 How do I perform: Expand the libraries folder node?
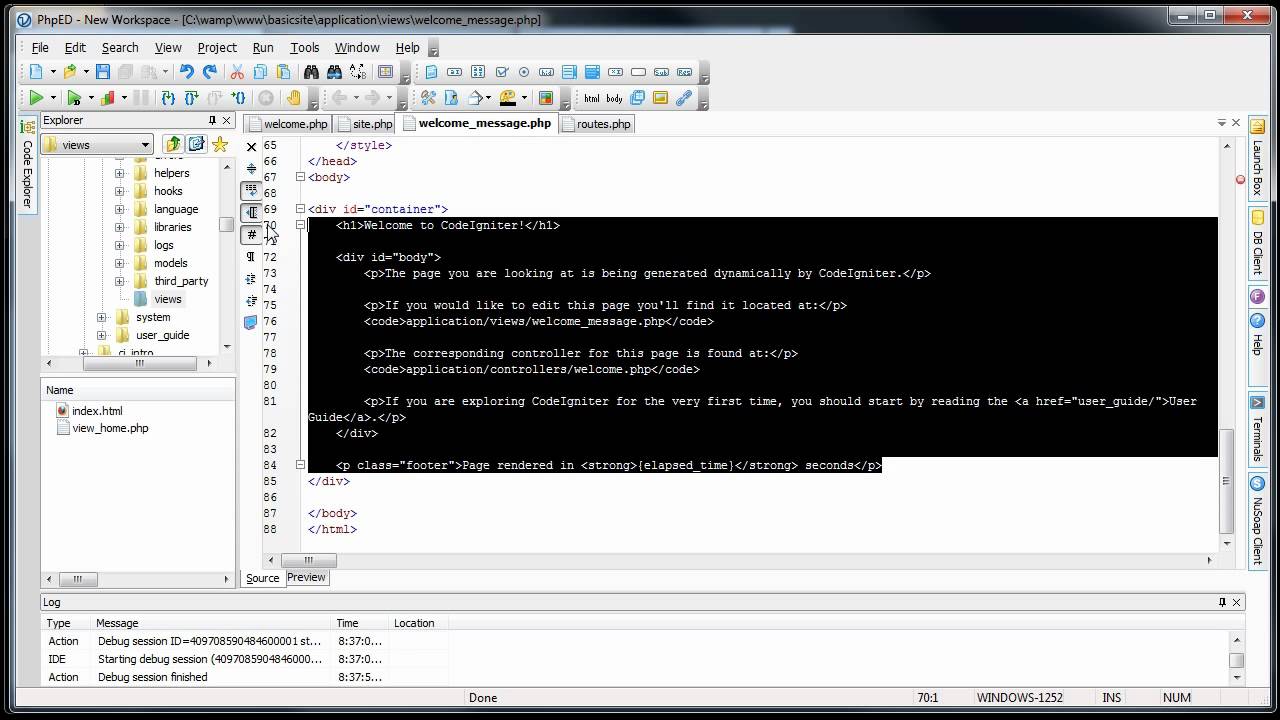point(119,227)
